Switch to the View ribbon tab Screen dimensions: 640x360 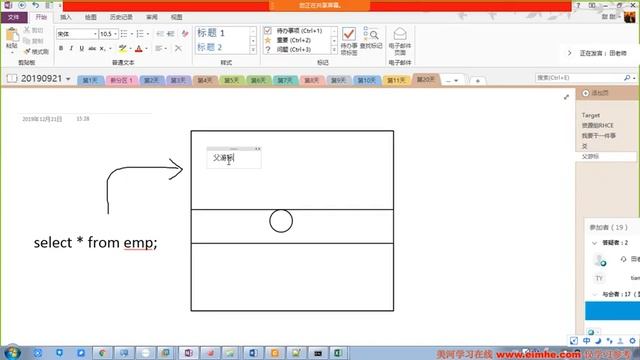(x=176, y=17)
